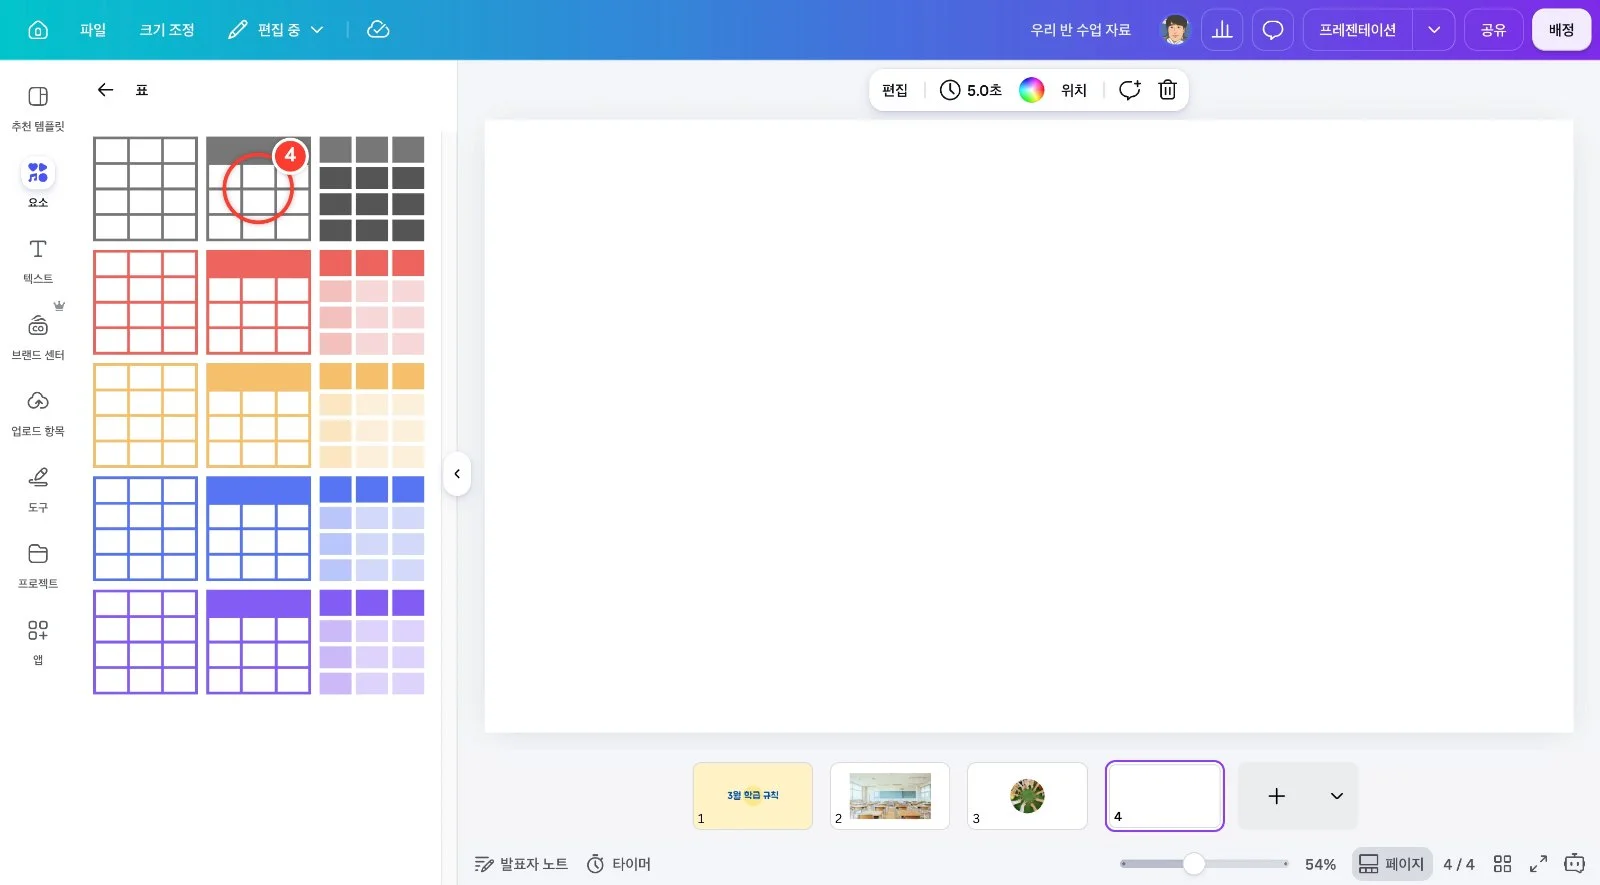
Task: Open the background color picker swatch
Action: [x=1032, y=90]
